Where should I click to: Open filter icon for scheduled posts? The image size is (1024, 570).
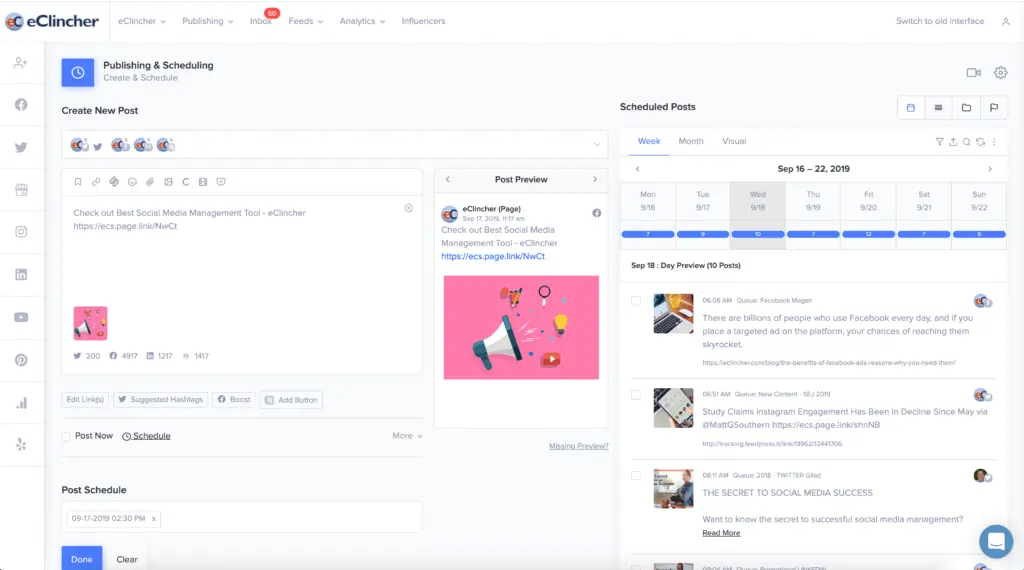click(939, 142)
